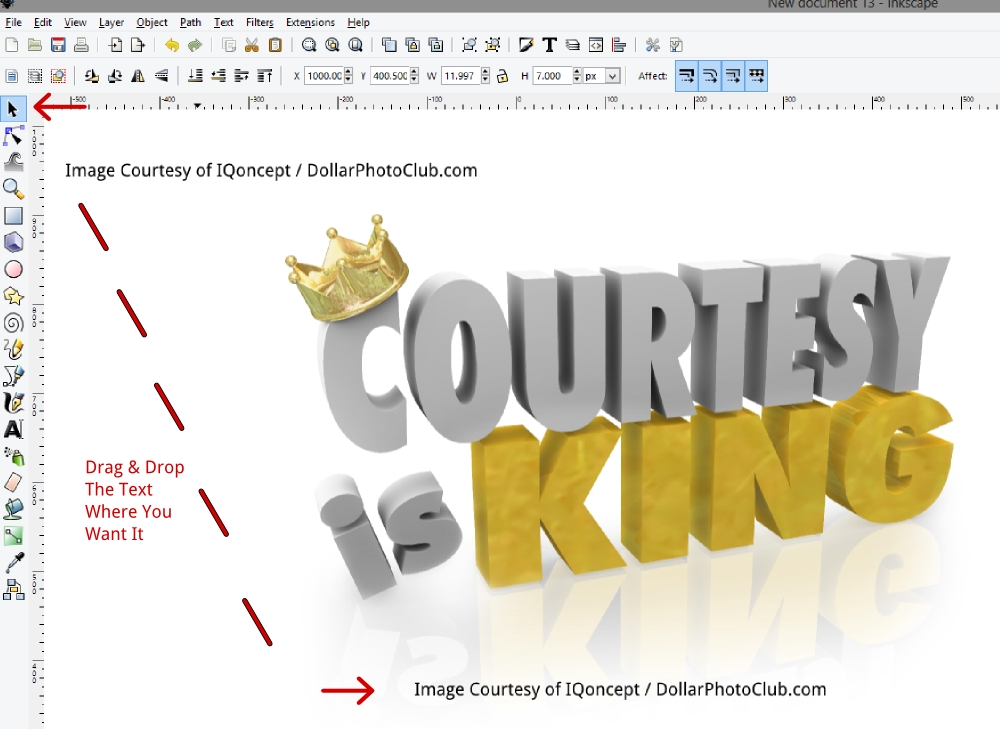This screenshot has height=729, width=1000.
Task: Select the Spray tool
Action: [13, 456]
